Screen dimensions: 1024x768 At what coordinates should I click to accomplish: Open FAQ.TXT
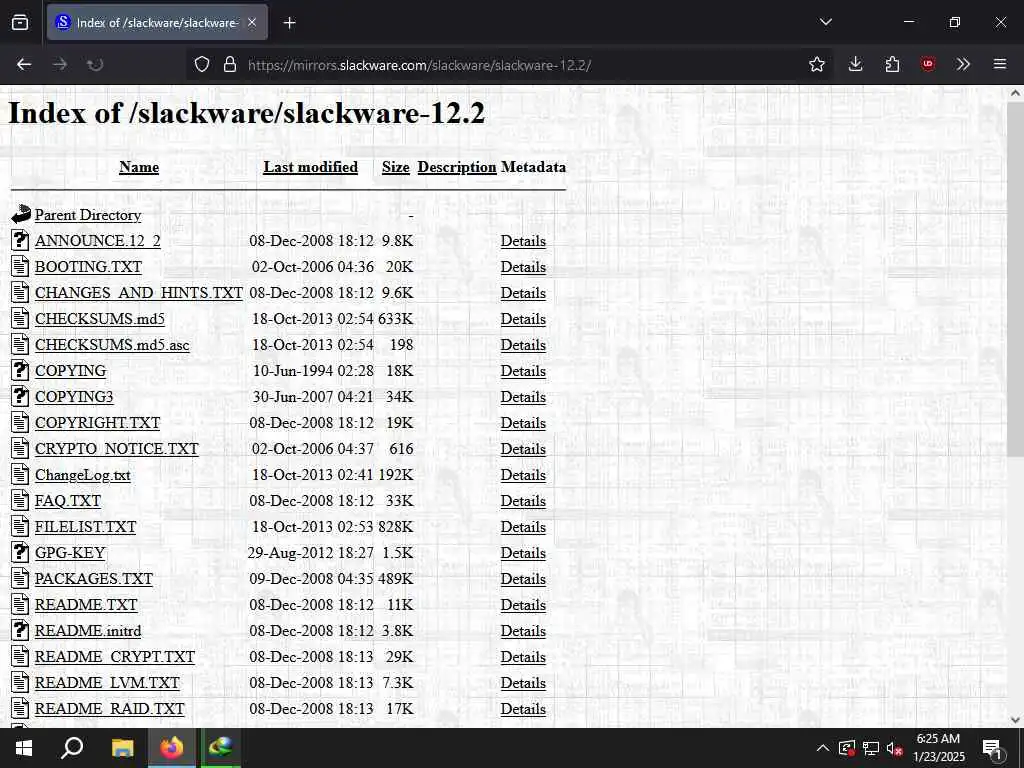68,501
